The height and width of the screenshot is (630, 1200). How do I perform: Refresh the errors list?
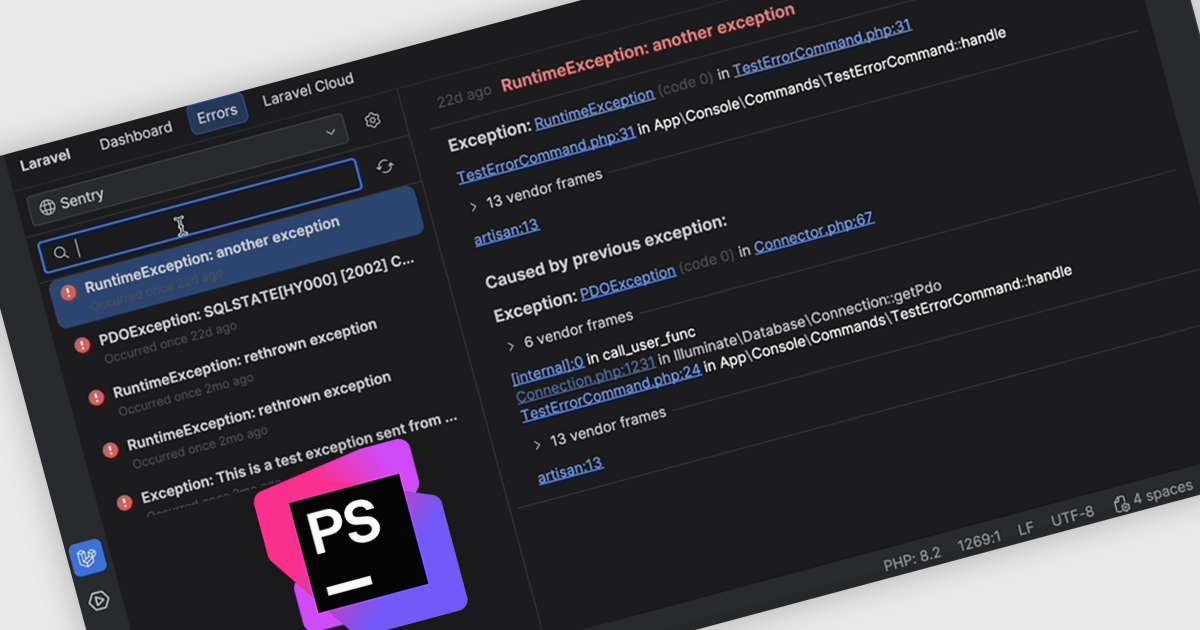(x=384, y=167)
